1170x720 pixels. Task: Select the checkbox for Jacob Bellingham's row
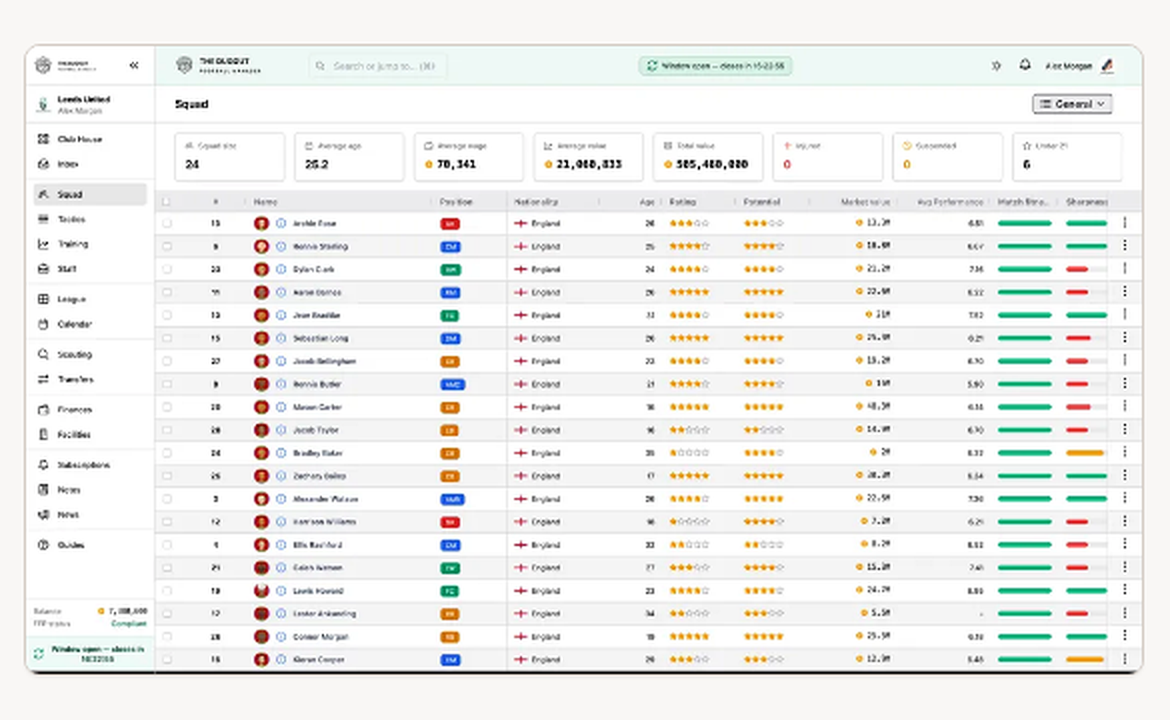[166, 361]
